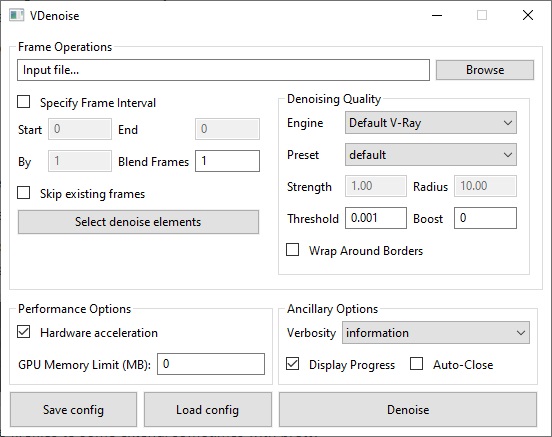Enable Wrap Around Borders checkbox
Image resolution: width=552 pixels, height=437 pixels.
coord(293,250)
